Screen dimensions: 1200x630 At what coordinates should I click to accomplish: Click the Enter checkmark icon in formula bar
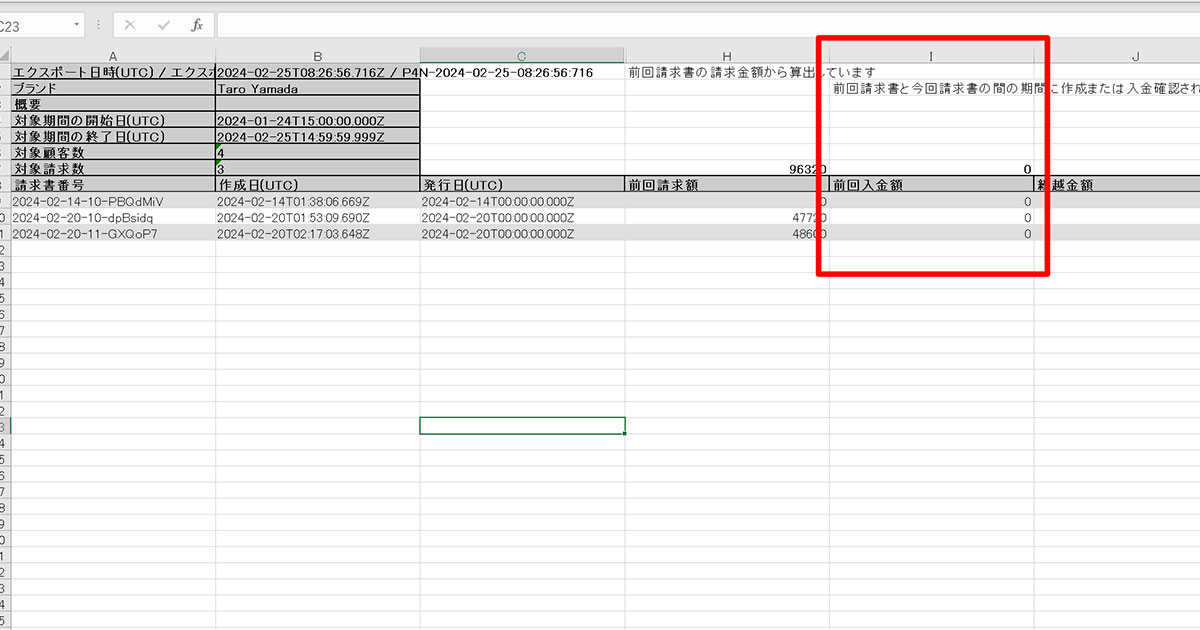tap(164, 25)
